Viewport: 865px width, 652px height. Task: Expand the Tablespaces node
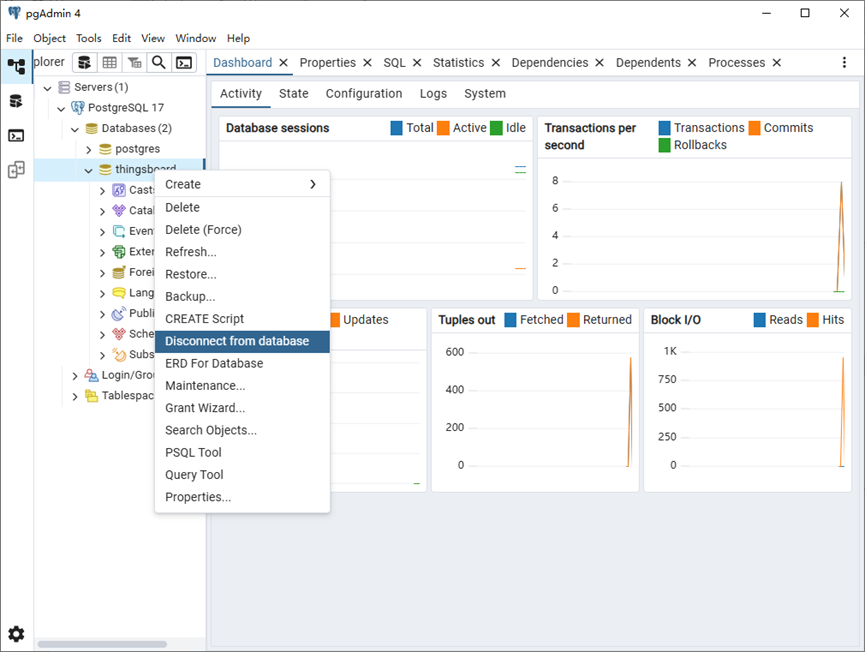[x=75, y=396]
